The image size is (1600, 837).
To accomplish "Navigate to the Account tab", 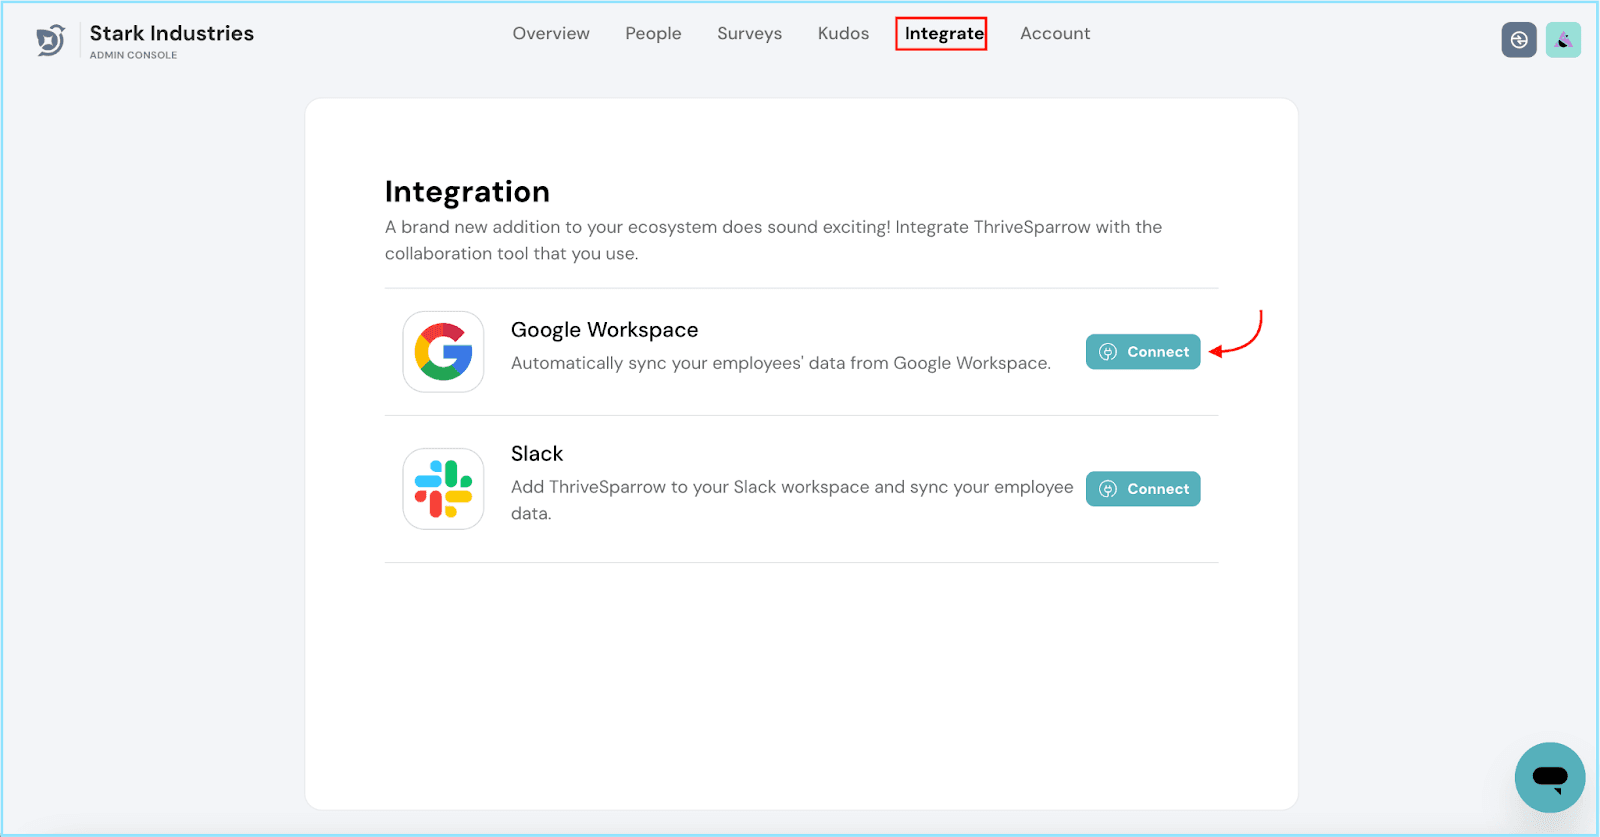I will 1055,34.
